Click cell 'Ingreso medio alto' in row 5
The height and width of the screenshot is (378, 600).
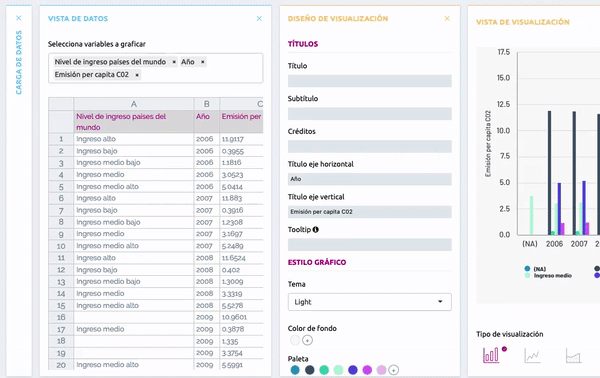(x=134, y=187)
